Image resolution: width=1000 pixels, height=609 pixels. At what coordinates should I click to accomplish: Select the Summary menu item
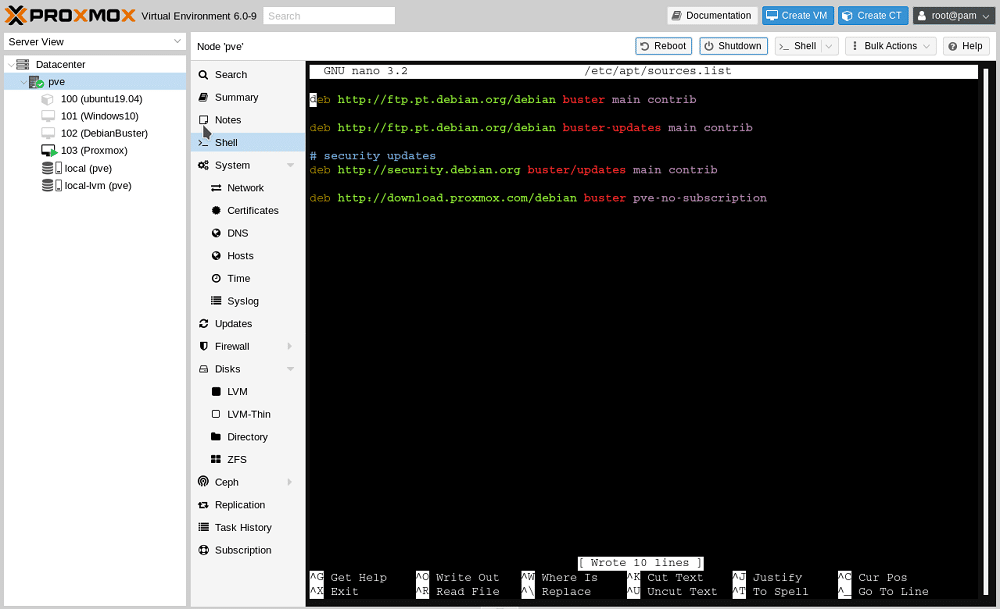(x=247, y=97)
